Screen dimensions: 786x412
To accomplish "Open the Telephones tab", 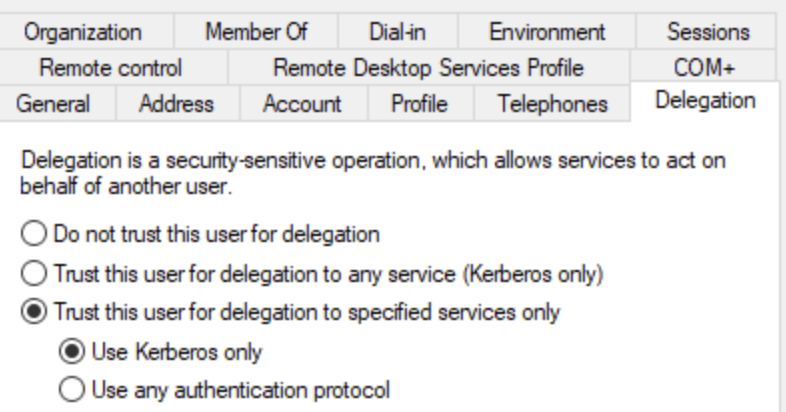I will (x=553, y=104).
